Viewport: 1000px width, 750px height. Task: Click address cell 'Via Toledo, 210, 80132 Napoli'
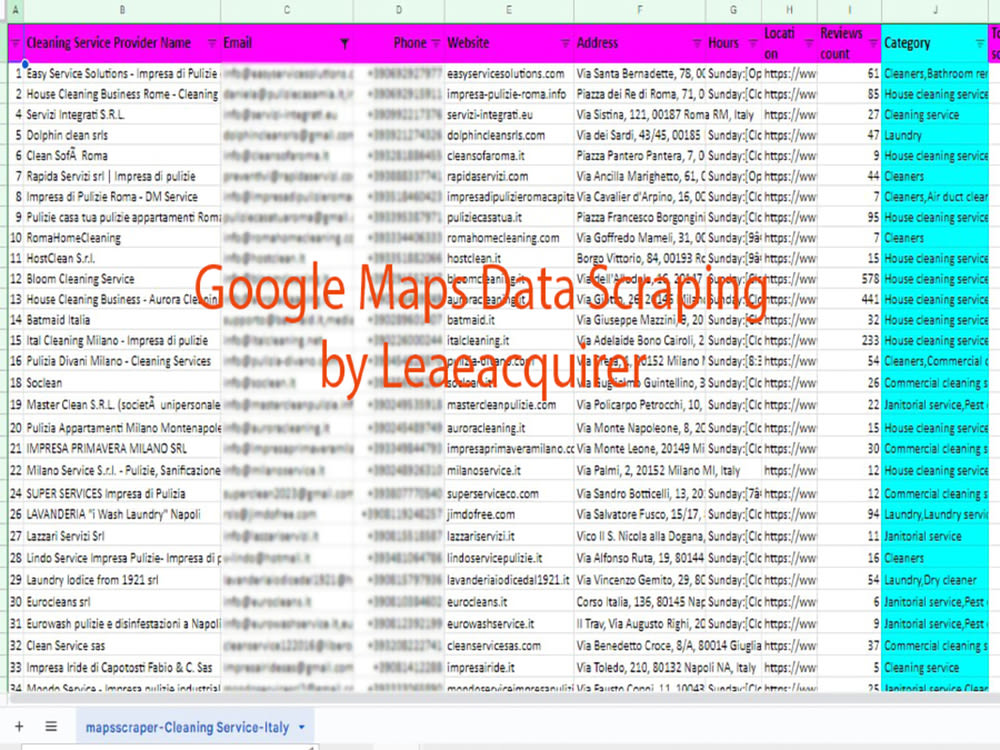pyautogui.click(x=640, y=667)
